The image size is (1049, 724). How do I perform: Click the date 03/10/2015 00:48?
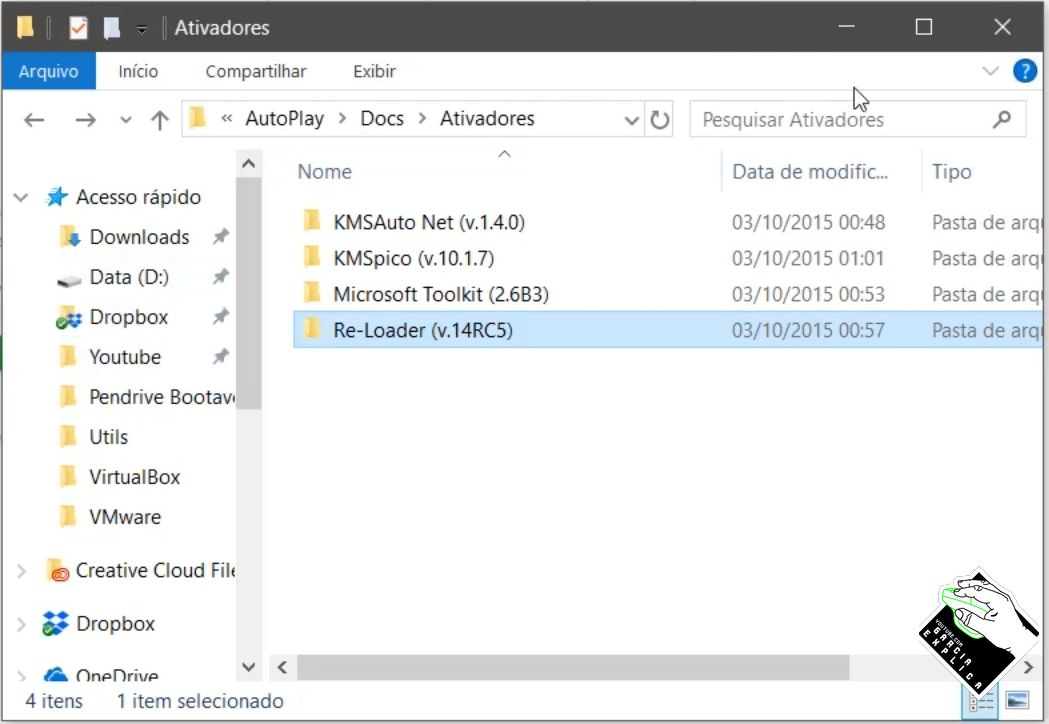(808, 222)
